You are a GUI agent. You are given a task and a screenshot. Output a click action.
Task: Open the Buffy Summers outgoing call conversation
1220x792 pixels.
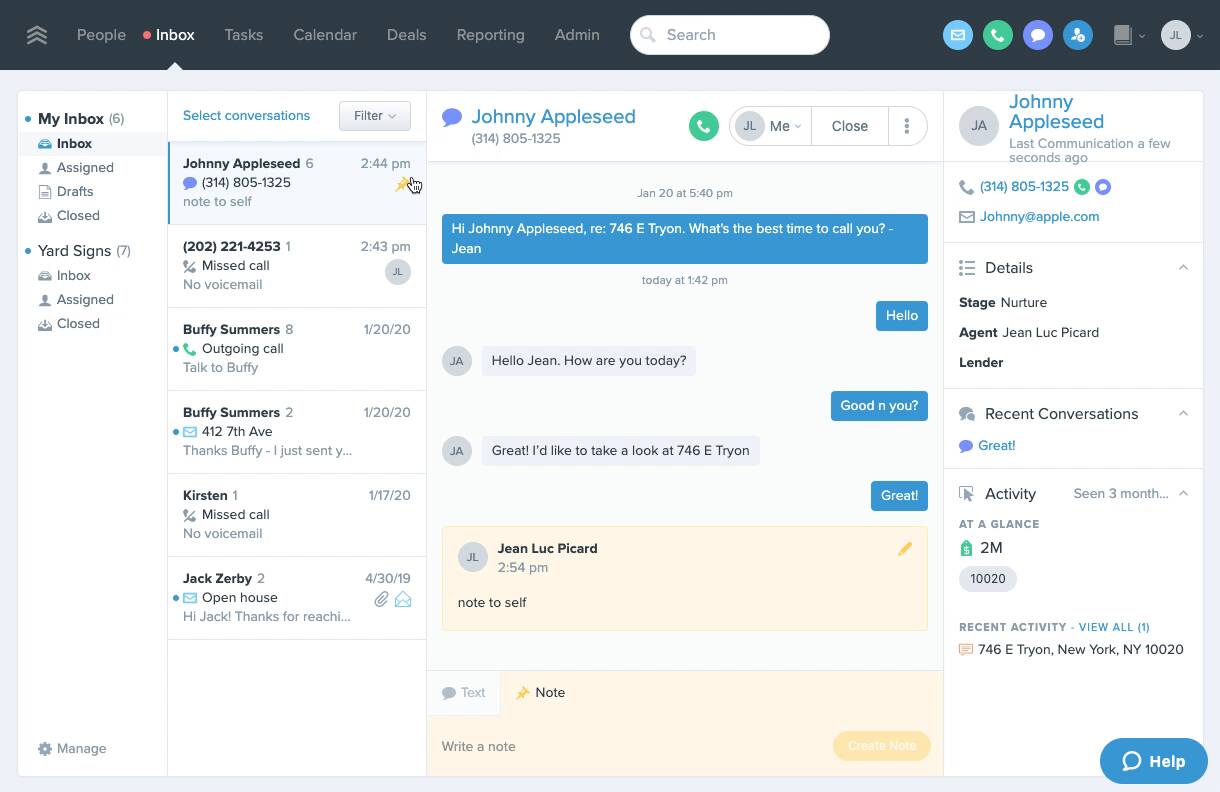pos(296,348)
